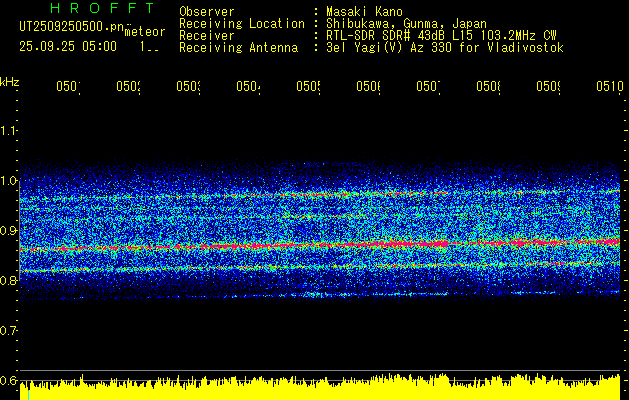Select the filename UT2509250500.pn
Screen dimensions: 629x400
[x=72, y=26]
